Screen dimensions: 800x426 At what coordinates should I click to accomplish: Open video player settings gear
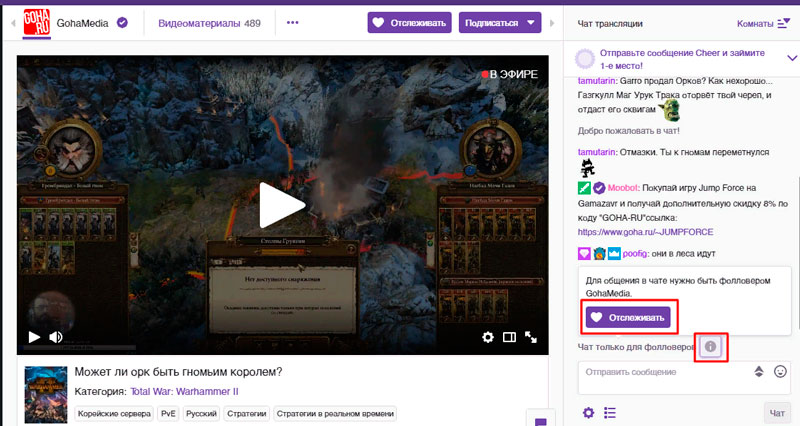pos(488,337)
